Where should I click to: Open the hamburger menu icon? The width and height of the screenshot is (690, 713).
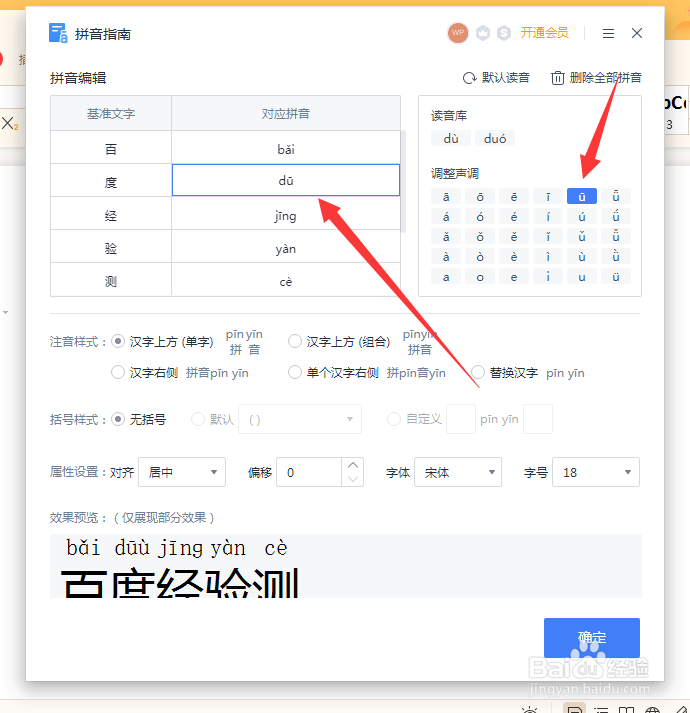click(x=608, y=33)
